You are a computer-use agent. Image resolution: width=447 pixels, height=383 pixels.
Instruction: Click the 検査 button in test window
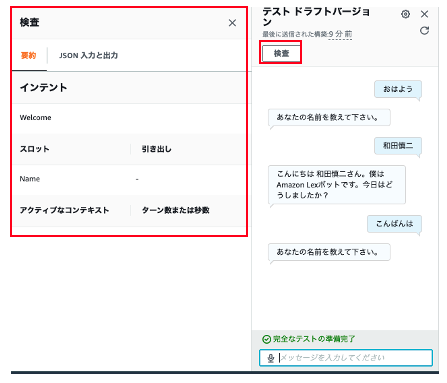281,53
